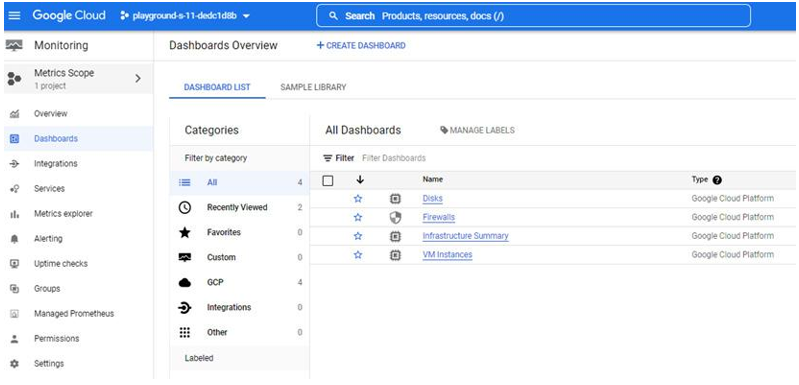Toggle sort order with the down arrow
Screen dimensions: 799x385
click(x=360, y=180)
